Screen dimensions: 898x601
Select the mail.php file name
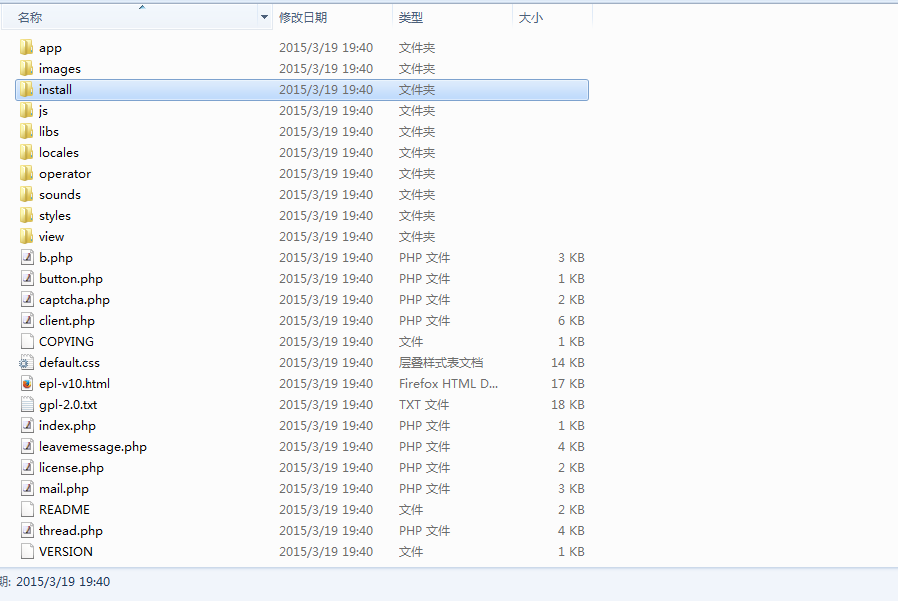[x=64, y=489]
